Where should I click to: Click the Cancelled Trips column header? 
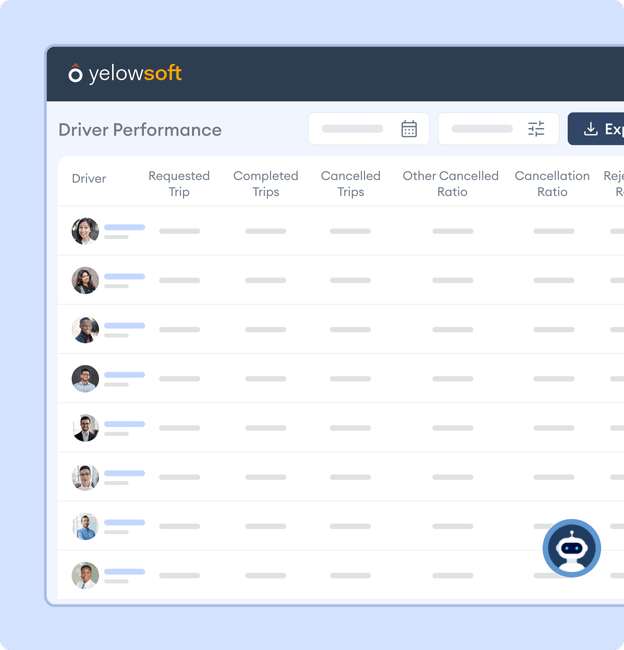click(350, 184)
